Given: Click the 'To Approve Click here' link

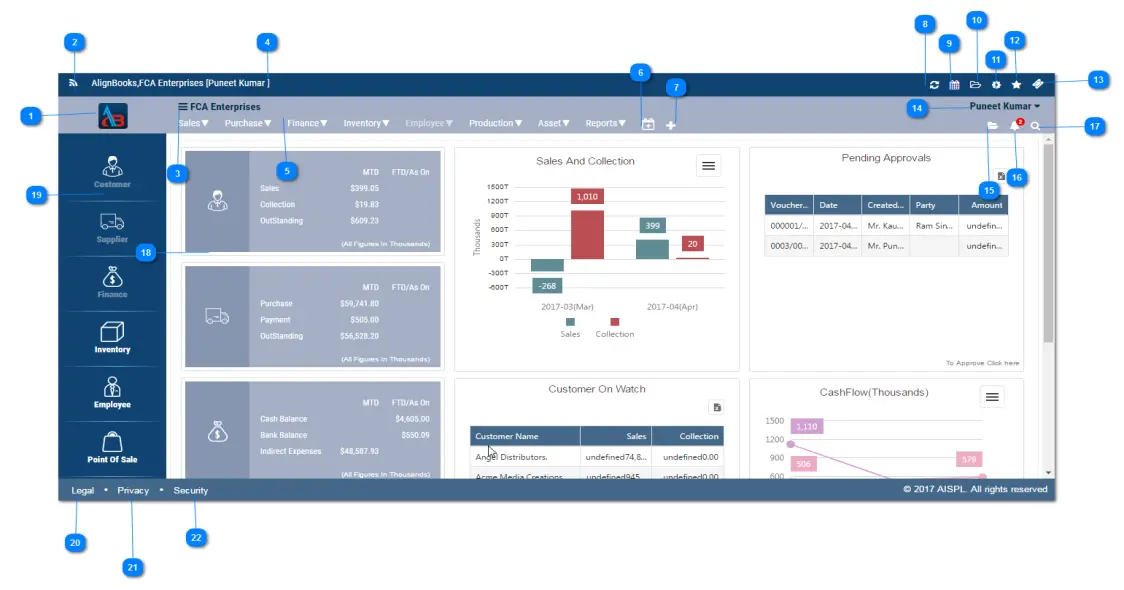Looking at the screenshot, I should [982, 363].
